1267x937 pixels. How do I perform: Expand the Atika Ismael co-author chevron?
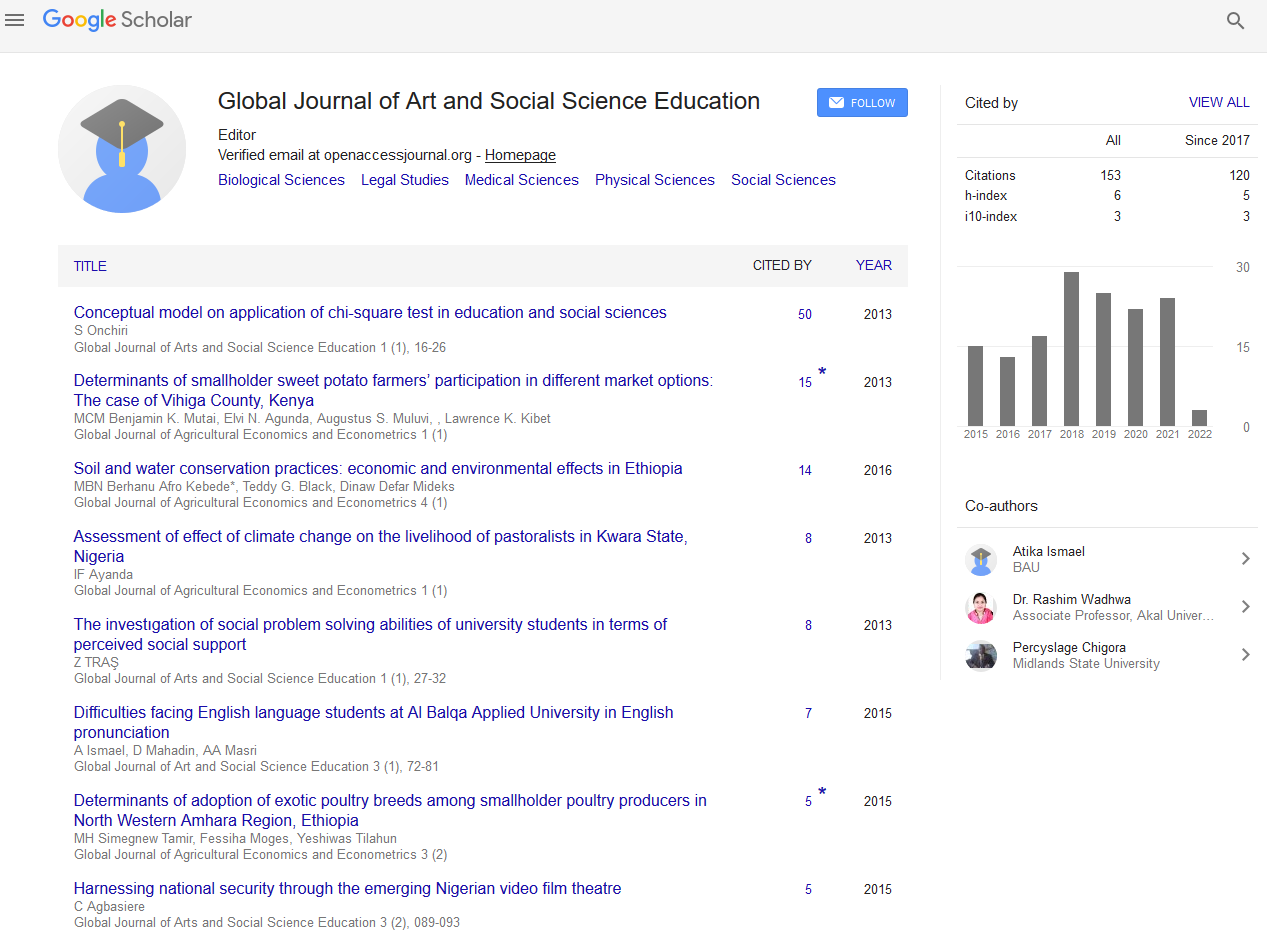1245,559
